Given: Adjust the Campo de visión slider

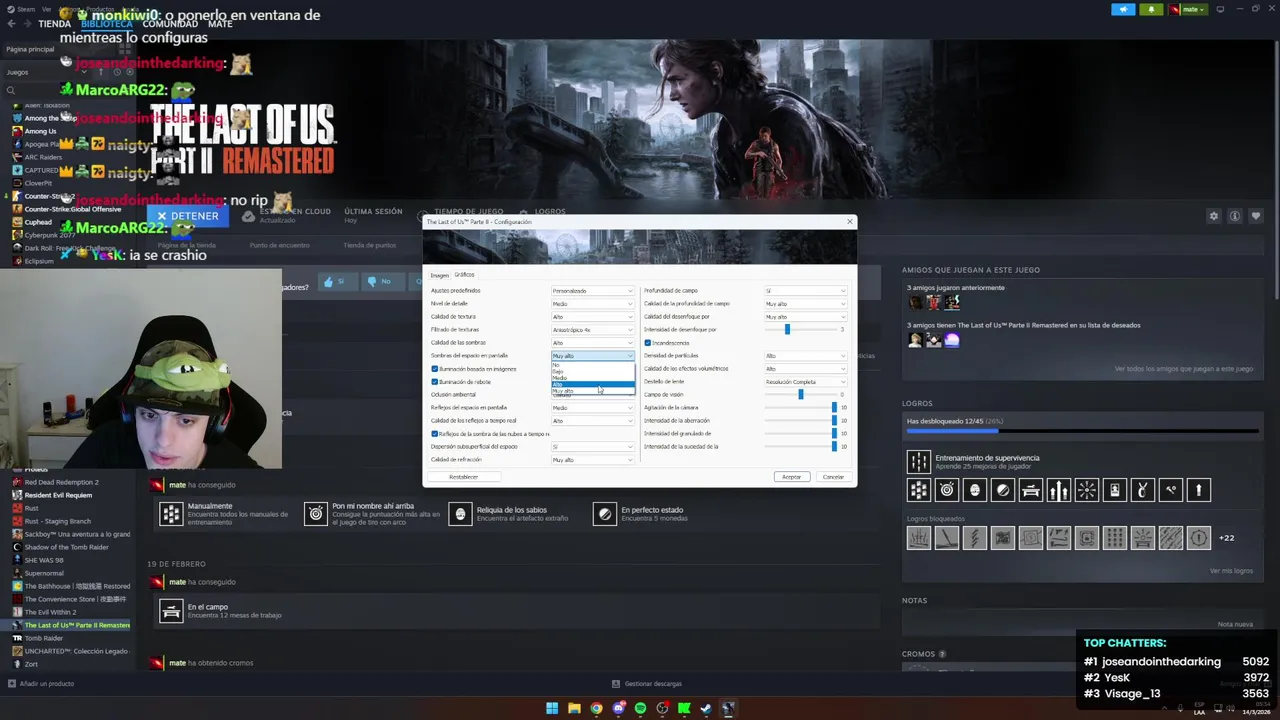Looking at the screenshot, I should click(800, 394).
